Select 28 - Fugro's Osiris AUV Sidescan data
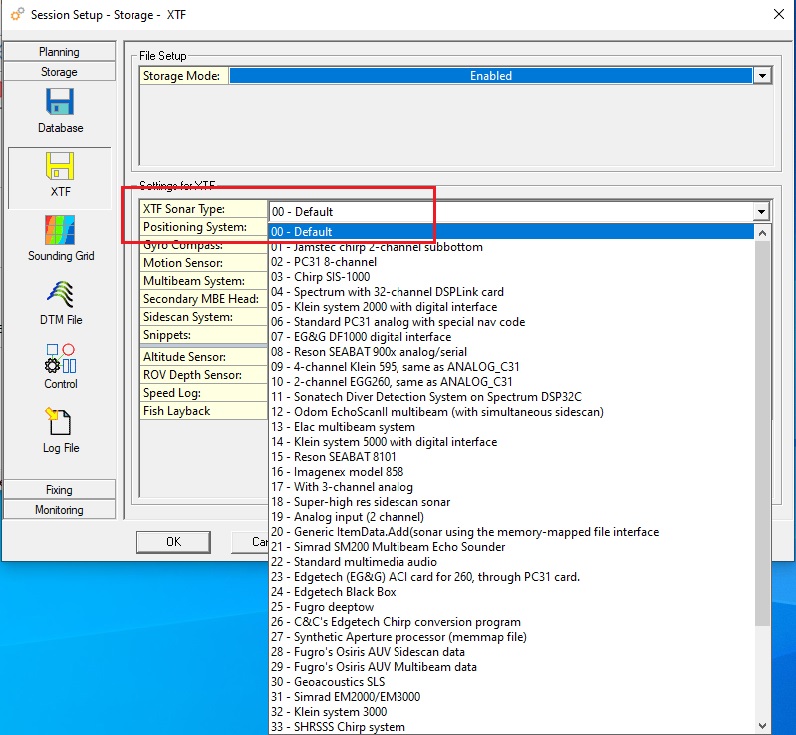The width and height of the screenshot is (796, 735). pos(511,652)
